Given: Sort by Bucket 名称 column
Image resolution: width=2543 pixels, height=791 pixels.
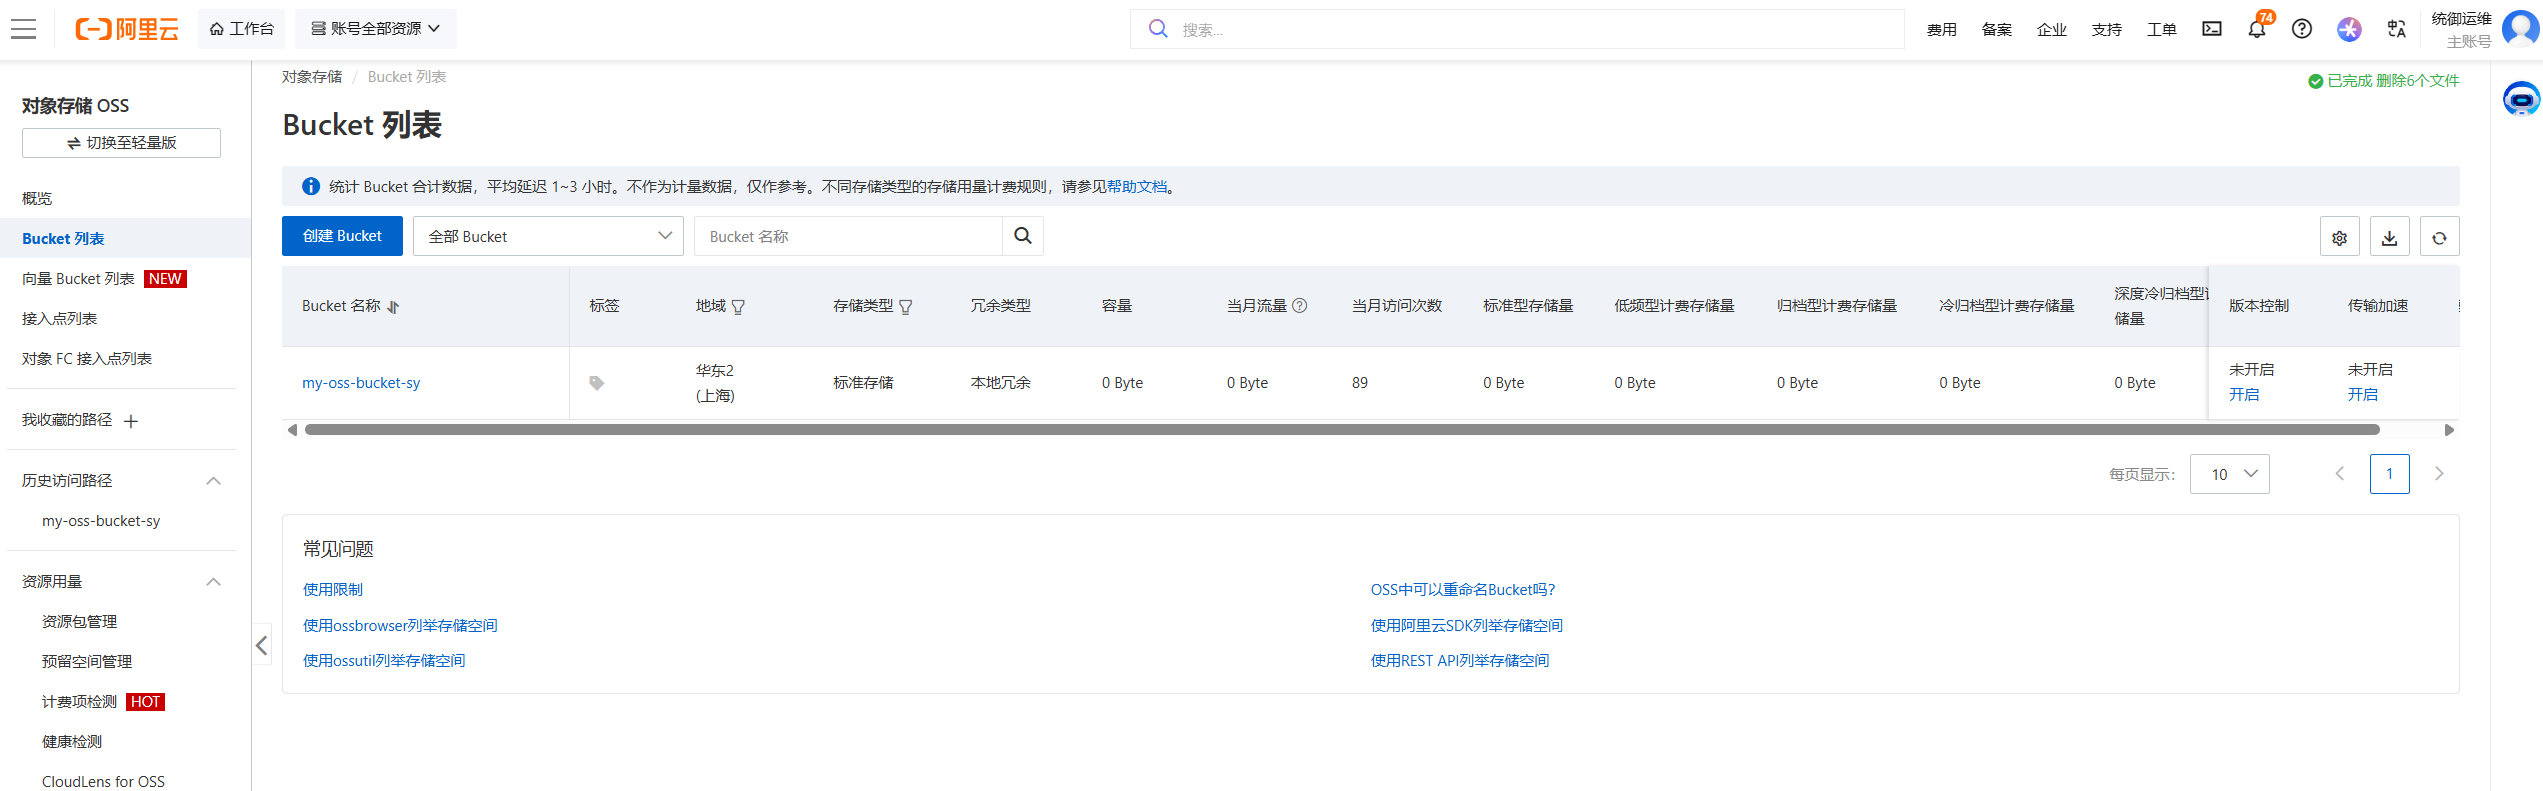Looking at the screenshot, I should coord(393,307).
